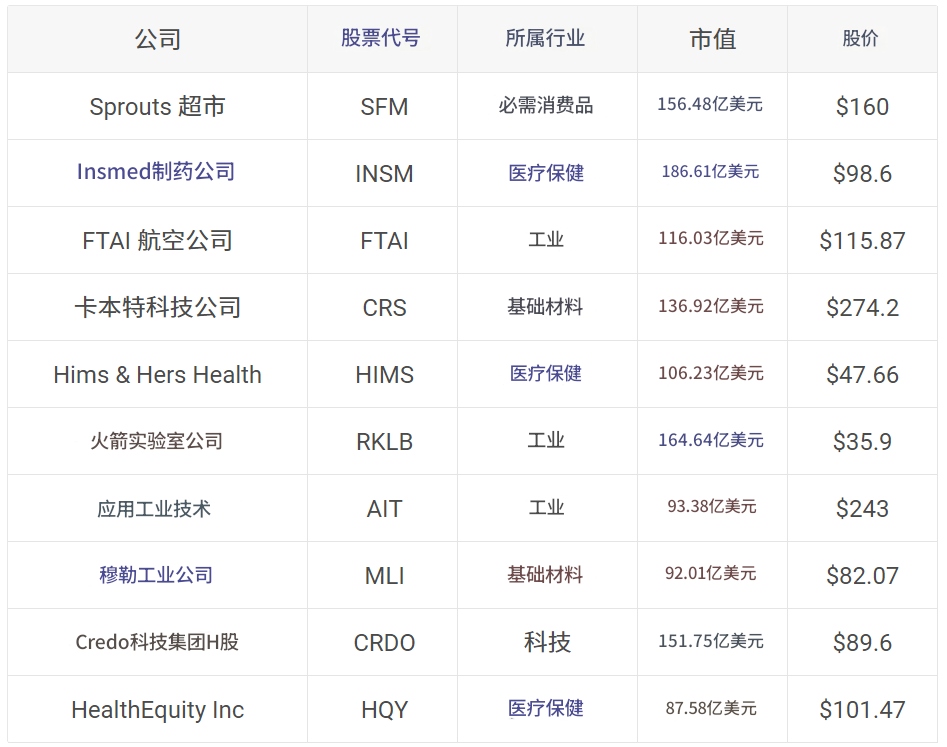The image size is (947, 747).
Task: Select the 应用工业技术 company cell
Action: coord(155,508)
